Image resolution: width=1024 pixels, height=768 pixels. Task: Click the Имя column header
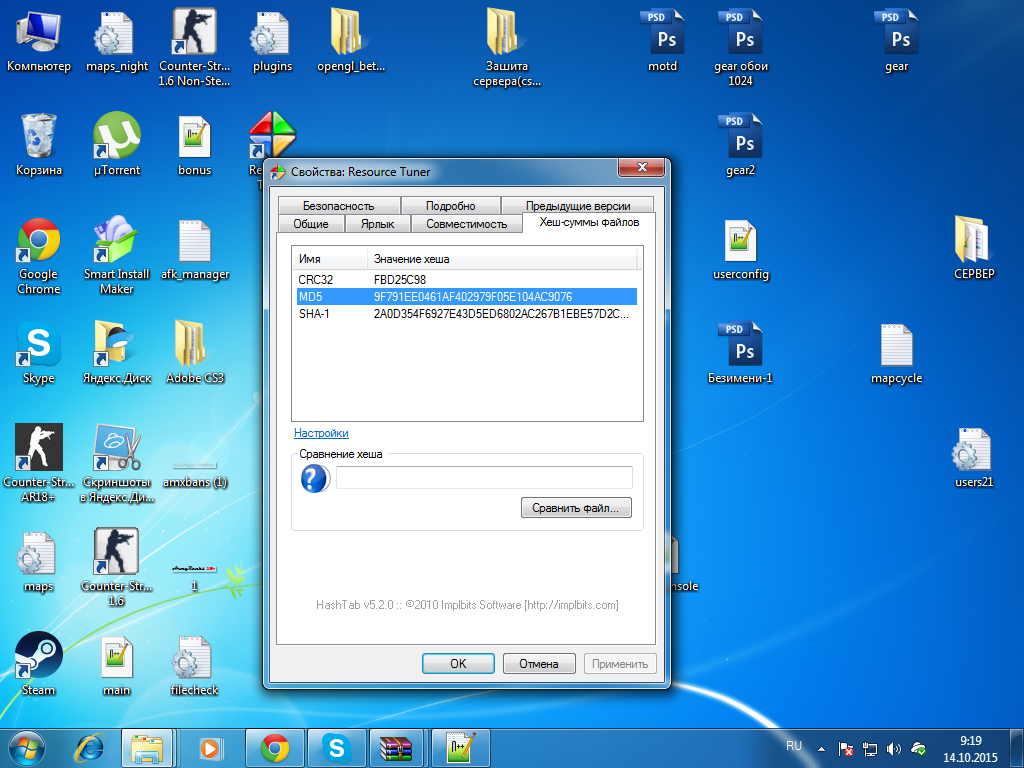click(329, 259)
